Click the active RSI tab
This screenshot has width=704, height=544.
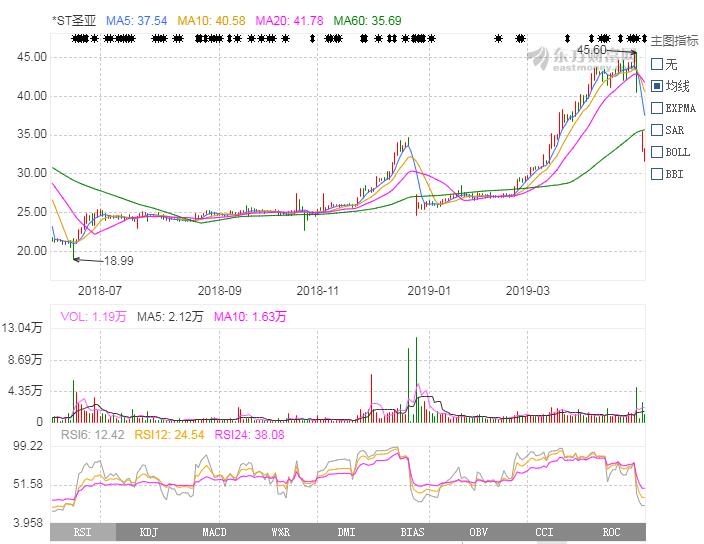tap(83, 532)
